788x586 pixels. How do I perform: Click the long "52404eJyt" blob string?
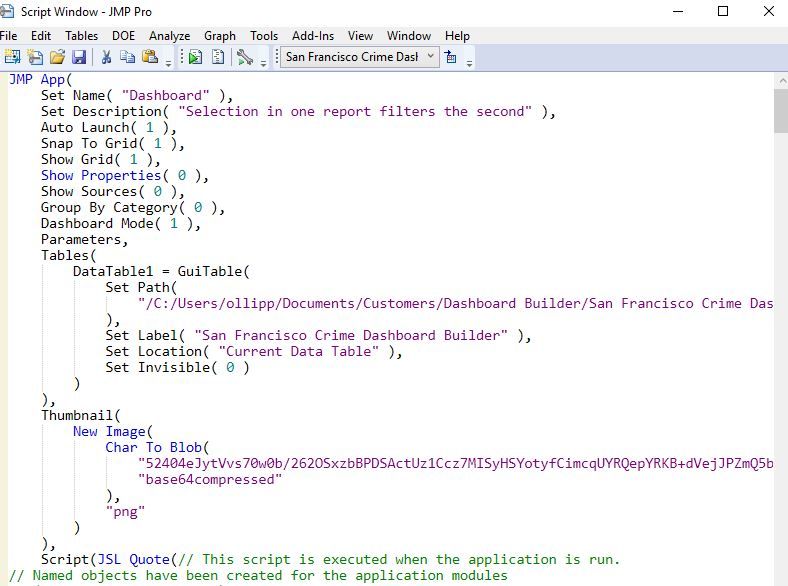click(x=455, y=463)
